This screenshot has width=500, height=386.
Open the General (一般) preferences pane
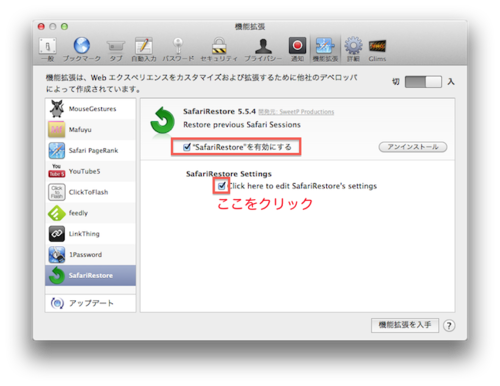(47, 49)
